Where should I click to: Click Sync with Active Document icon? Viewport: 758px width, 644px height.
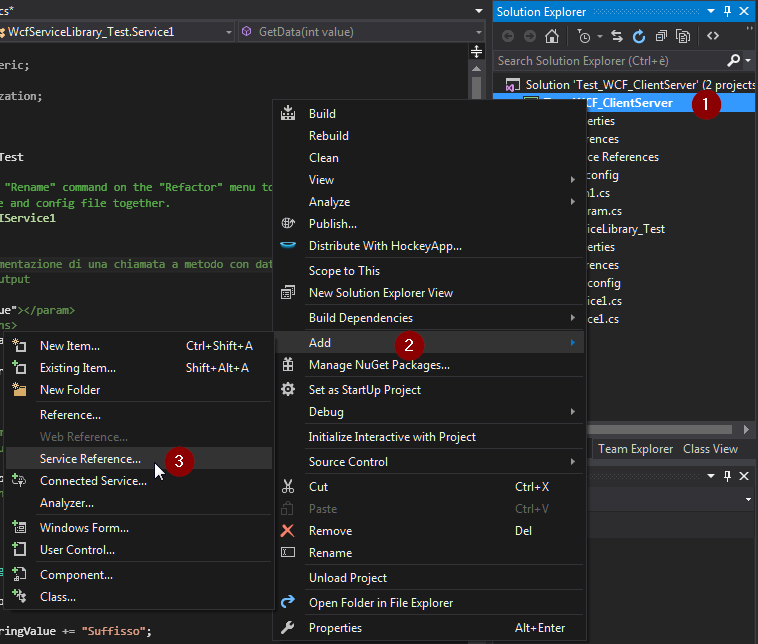coord(616,36)
